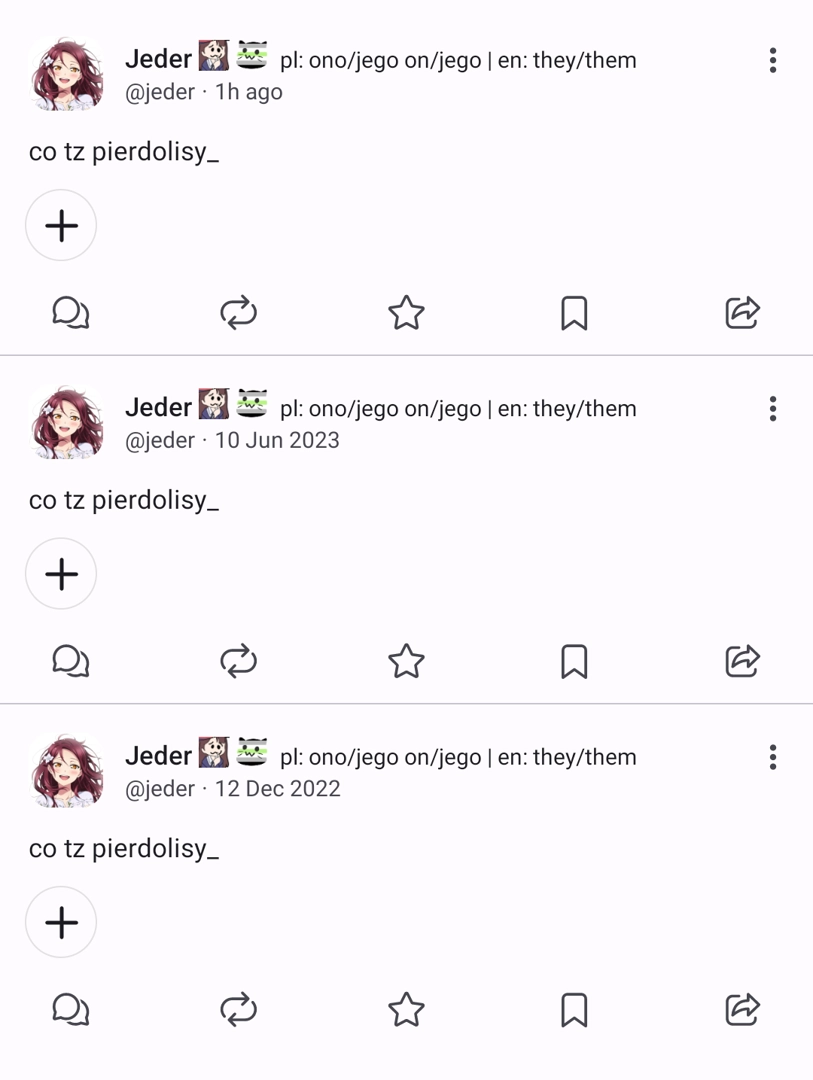Open more options for the 1h ago post
The image size is (813, 1080).
(x=772, y=60)
